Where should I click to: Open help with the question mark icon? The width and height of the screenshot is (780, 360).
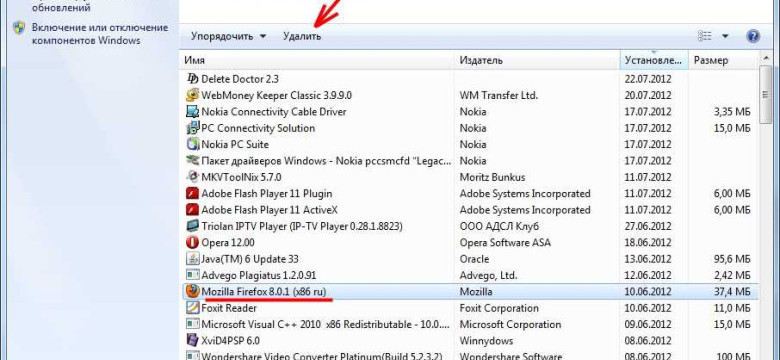753,36
